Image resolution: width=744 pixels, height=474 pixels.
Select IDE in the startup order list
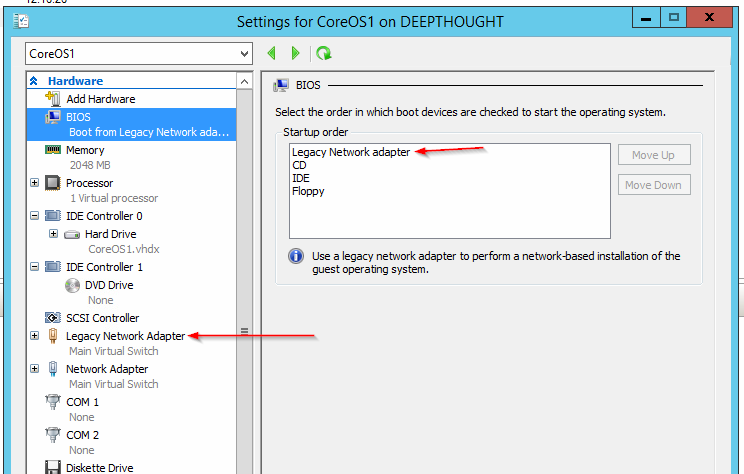[x=300, y=178]
